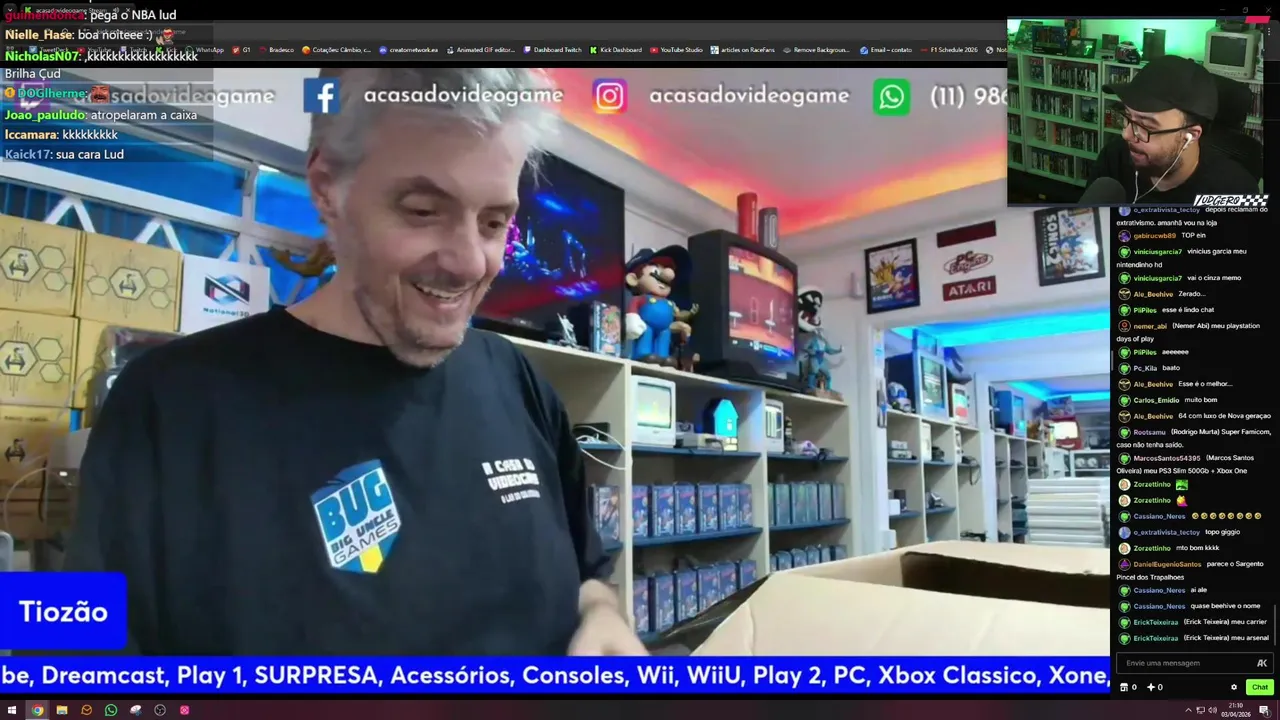This screenshot has width=1280, height=720.
Task: Click username Pc_Kila in chat
Action: [1145, 368]
